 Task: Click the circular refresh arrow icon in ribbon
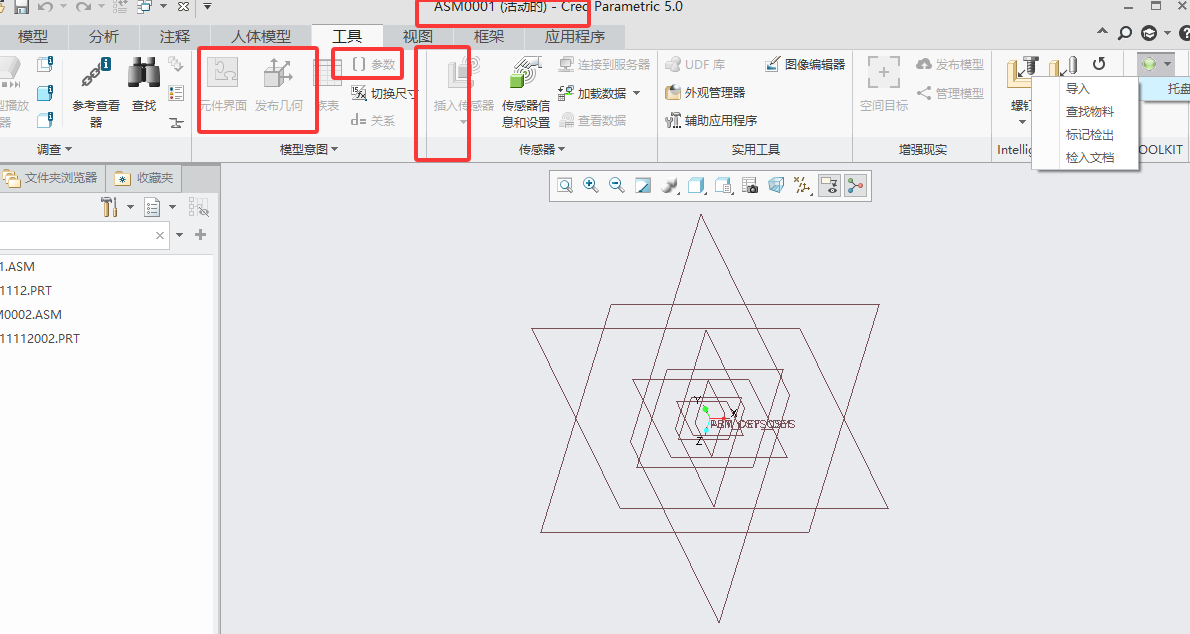(x=1099, y=64)
